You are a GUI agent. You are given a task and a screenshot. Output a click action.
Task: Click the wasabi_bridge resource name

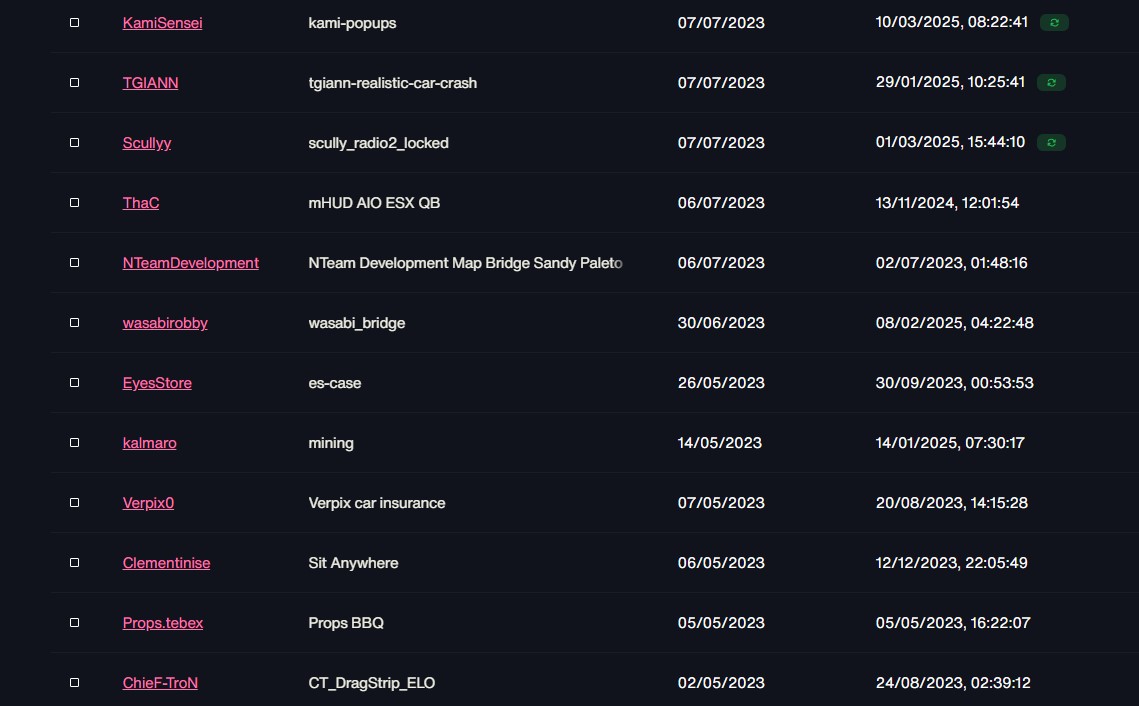coord(357,323)
